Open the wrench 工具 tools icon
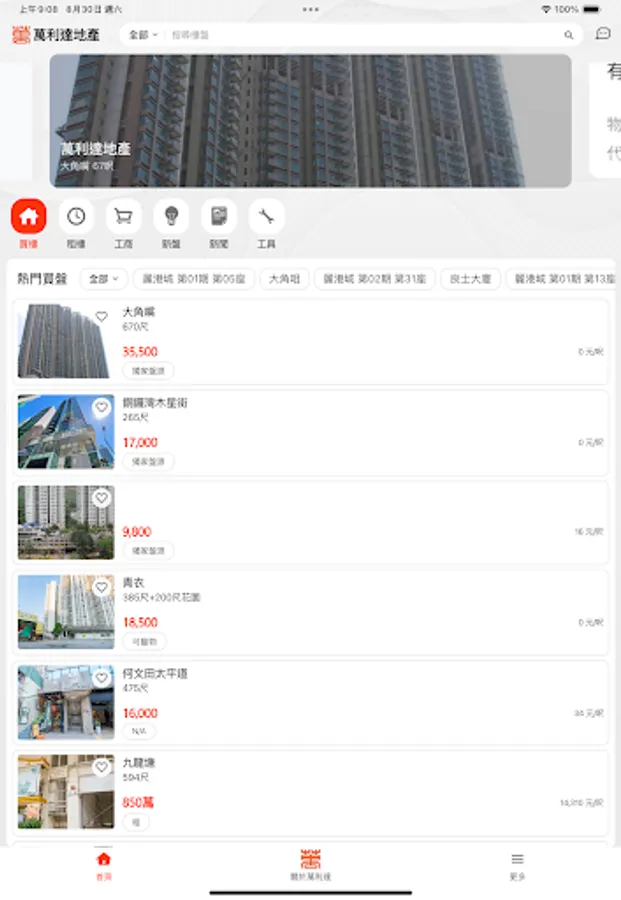The width and height of the screenshot is (621, 900). click(266, 217)
